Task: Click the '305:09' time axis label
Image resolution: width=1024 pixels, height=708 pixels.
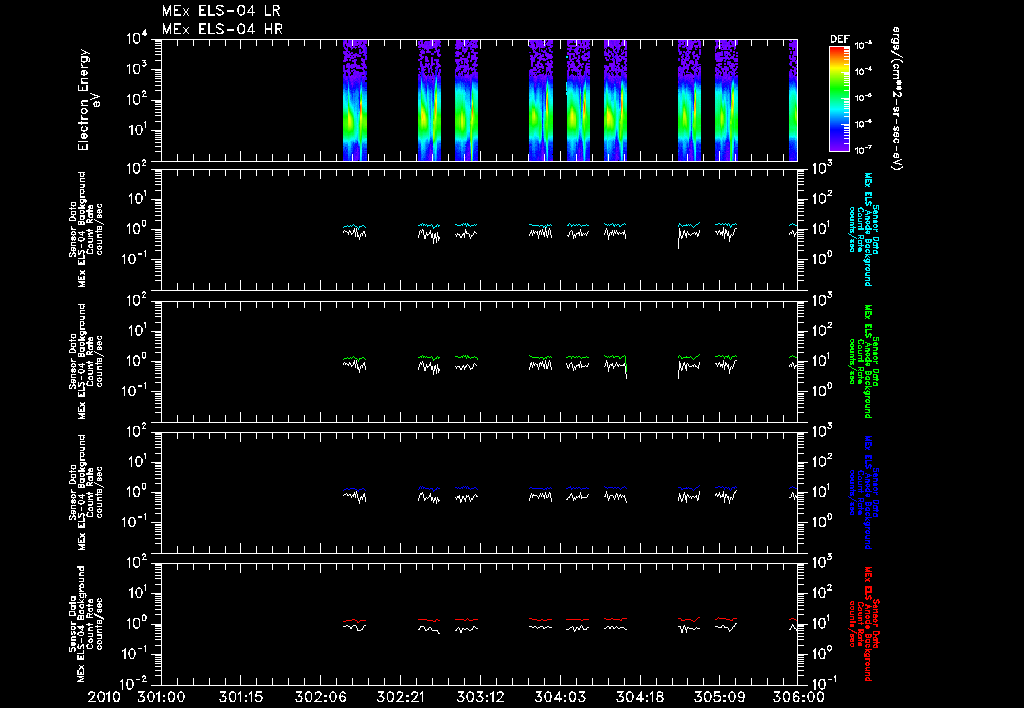Action: [x=719, y=698]
